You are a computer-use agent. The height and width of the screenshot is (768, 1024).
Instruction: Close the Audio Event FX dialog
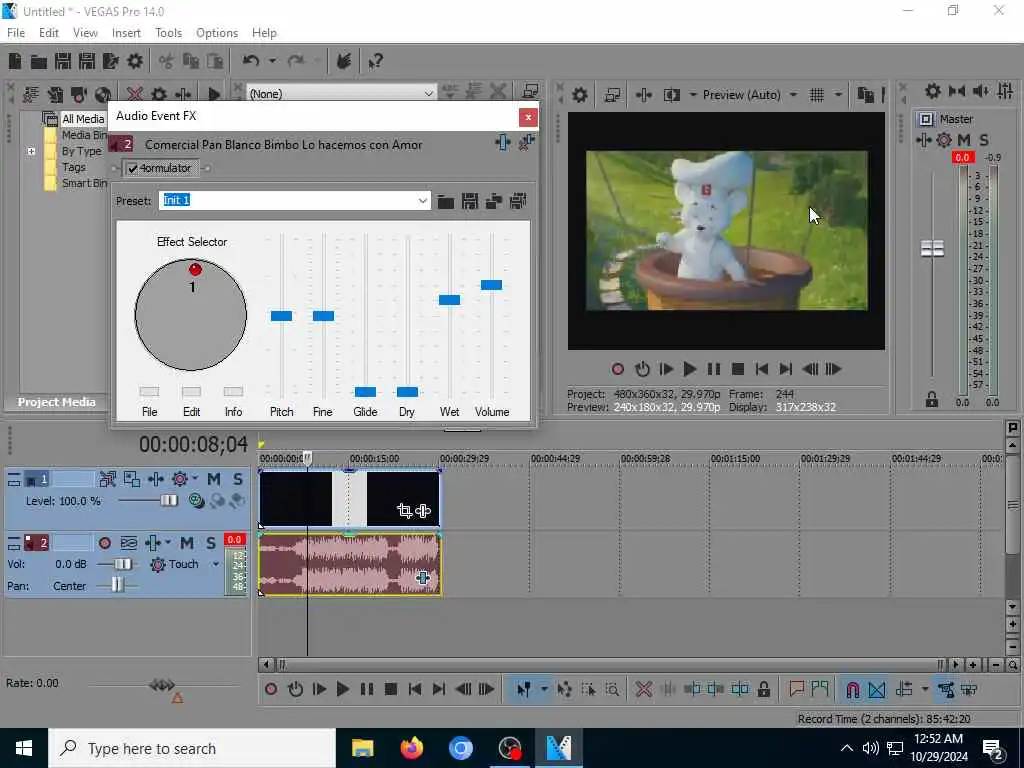(528, 117)
